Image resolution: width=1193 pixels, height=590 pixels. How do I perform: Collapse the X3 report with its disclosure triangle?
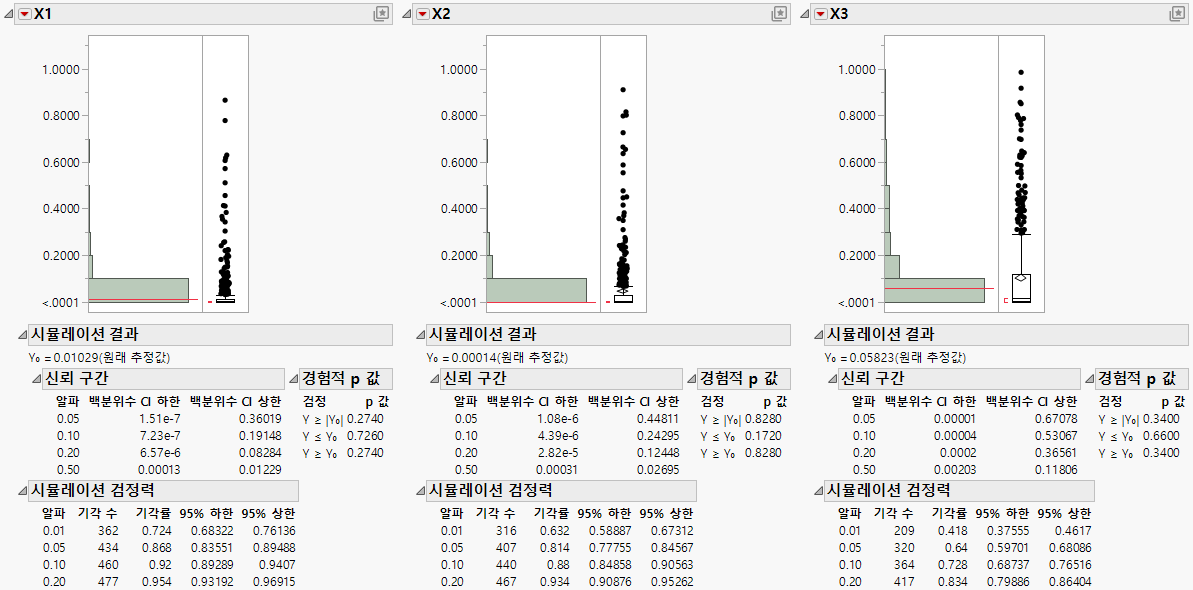[806, 15]
